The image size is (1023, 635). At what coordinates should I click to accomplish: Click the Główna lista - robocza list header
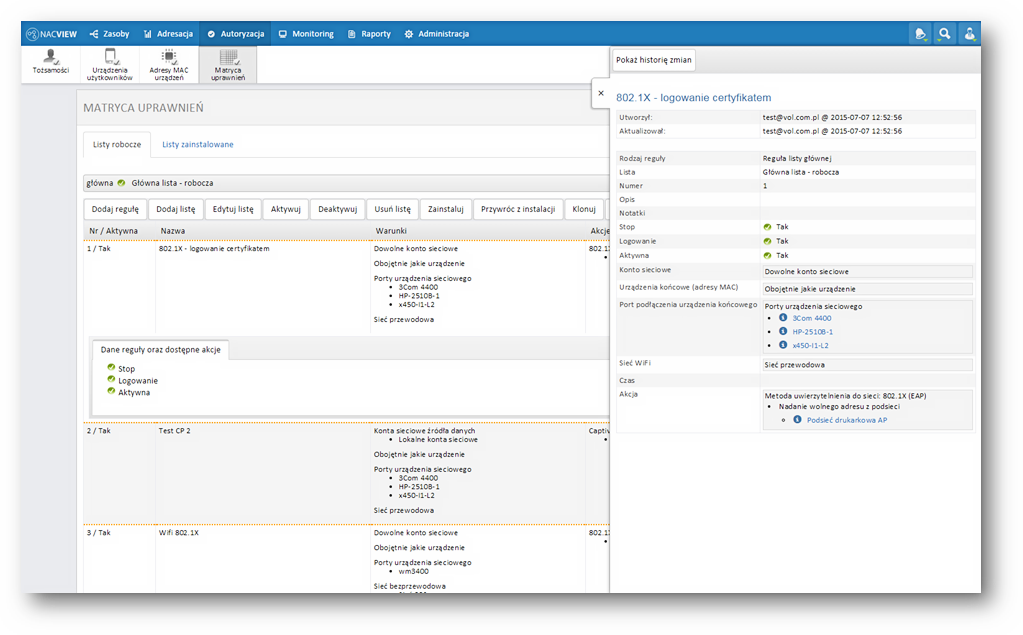pos(346,183)
